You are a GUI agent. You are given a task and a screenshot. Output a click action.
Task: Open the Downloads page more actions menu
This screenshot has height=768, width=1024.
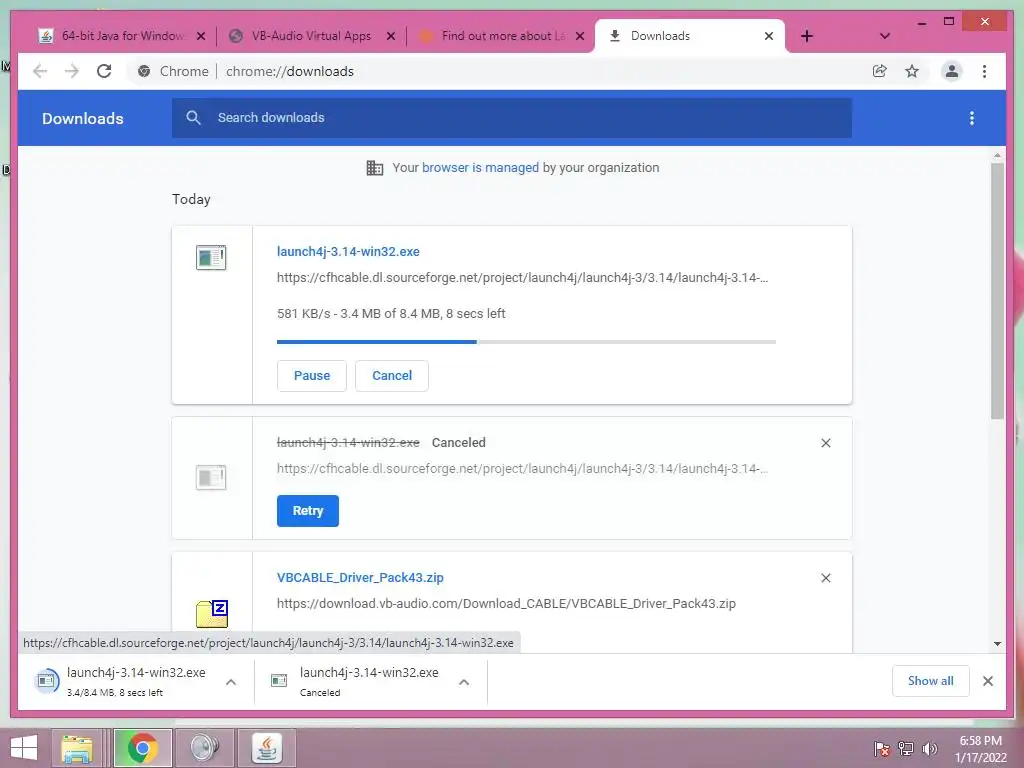pos(972,118)
